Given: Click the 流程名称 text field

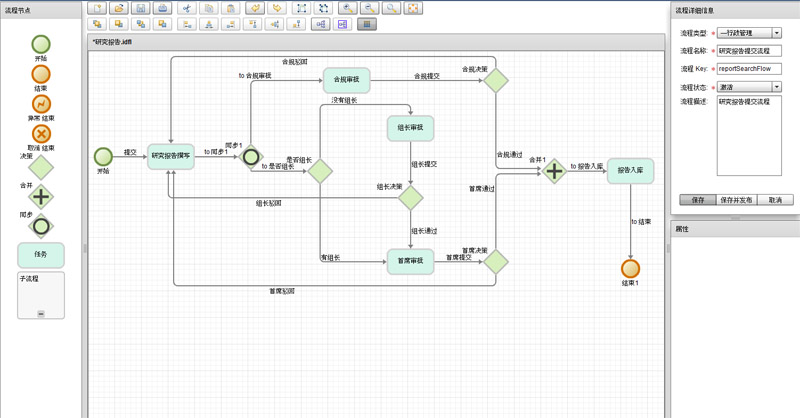Looking at the screenshot, I should pos(749,51).
